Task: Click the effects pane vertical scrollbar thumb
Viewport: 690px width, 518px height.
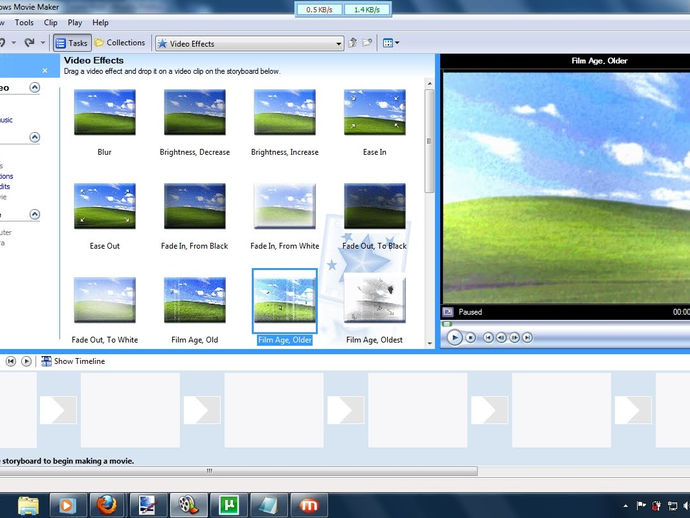Action: 429,141
